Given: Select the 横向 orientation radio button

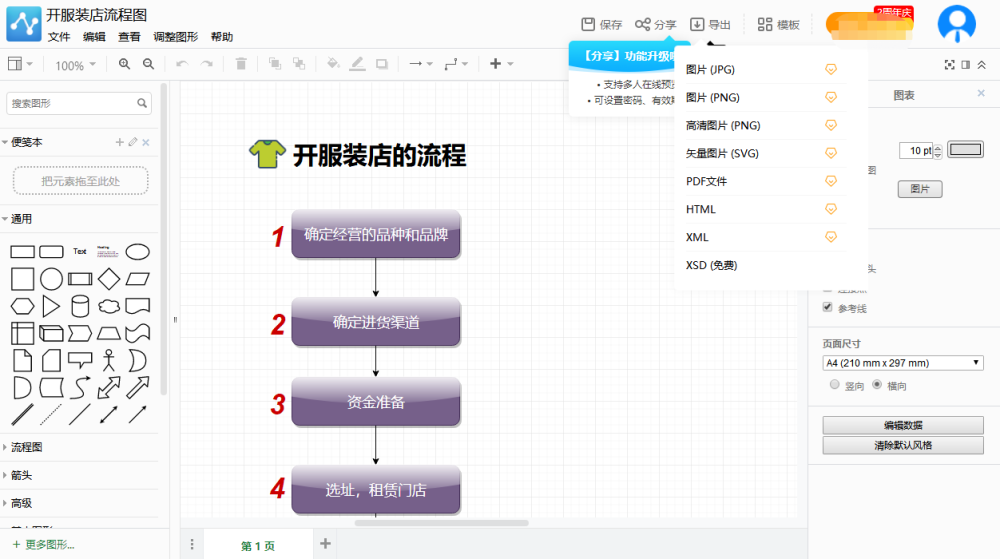Looking at the screenshot, I should (877, 384).
